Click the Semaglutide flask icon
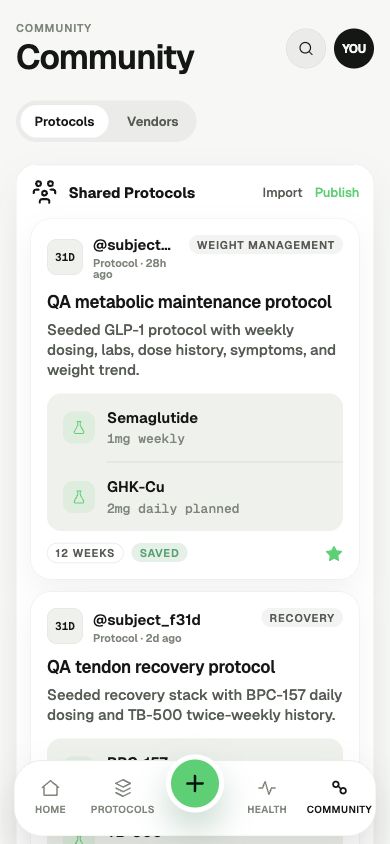The image size is (390, 844). tap(79, 428)
